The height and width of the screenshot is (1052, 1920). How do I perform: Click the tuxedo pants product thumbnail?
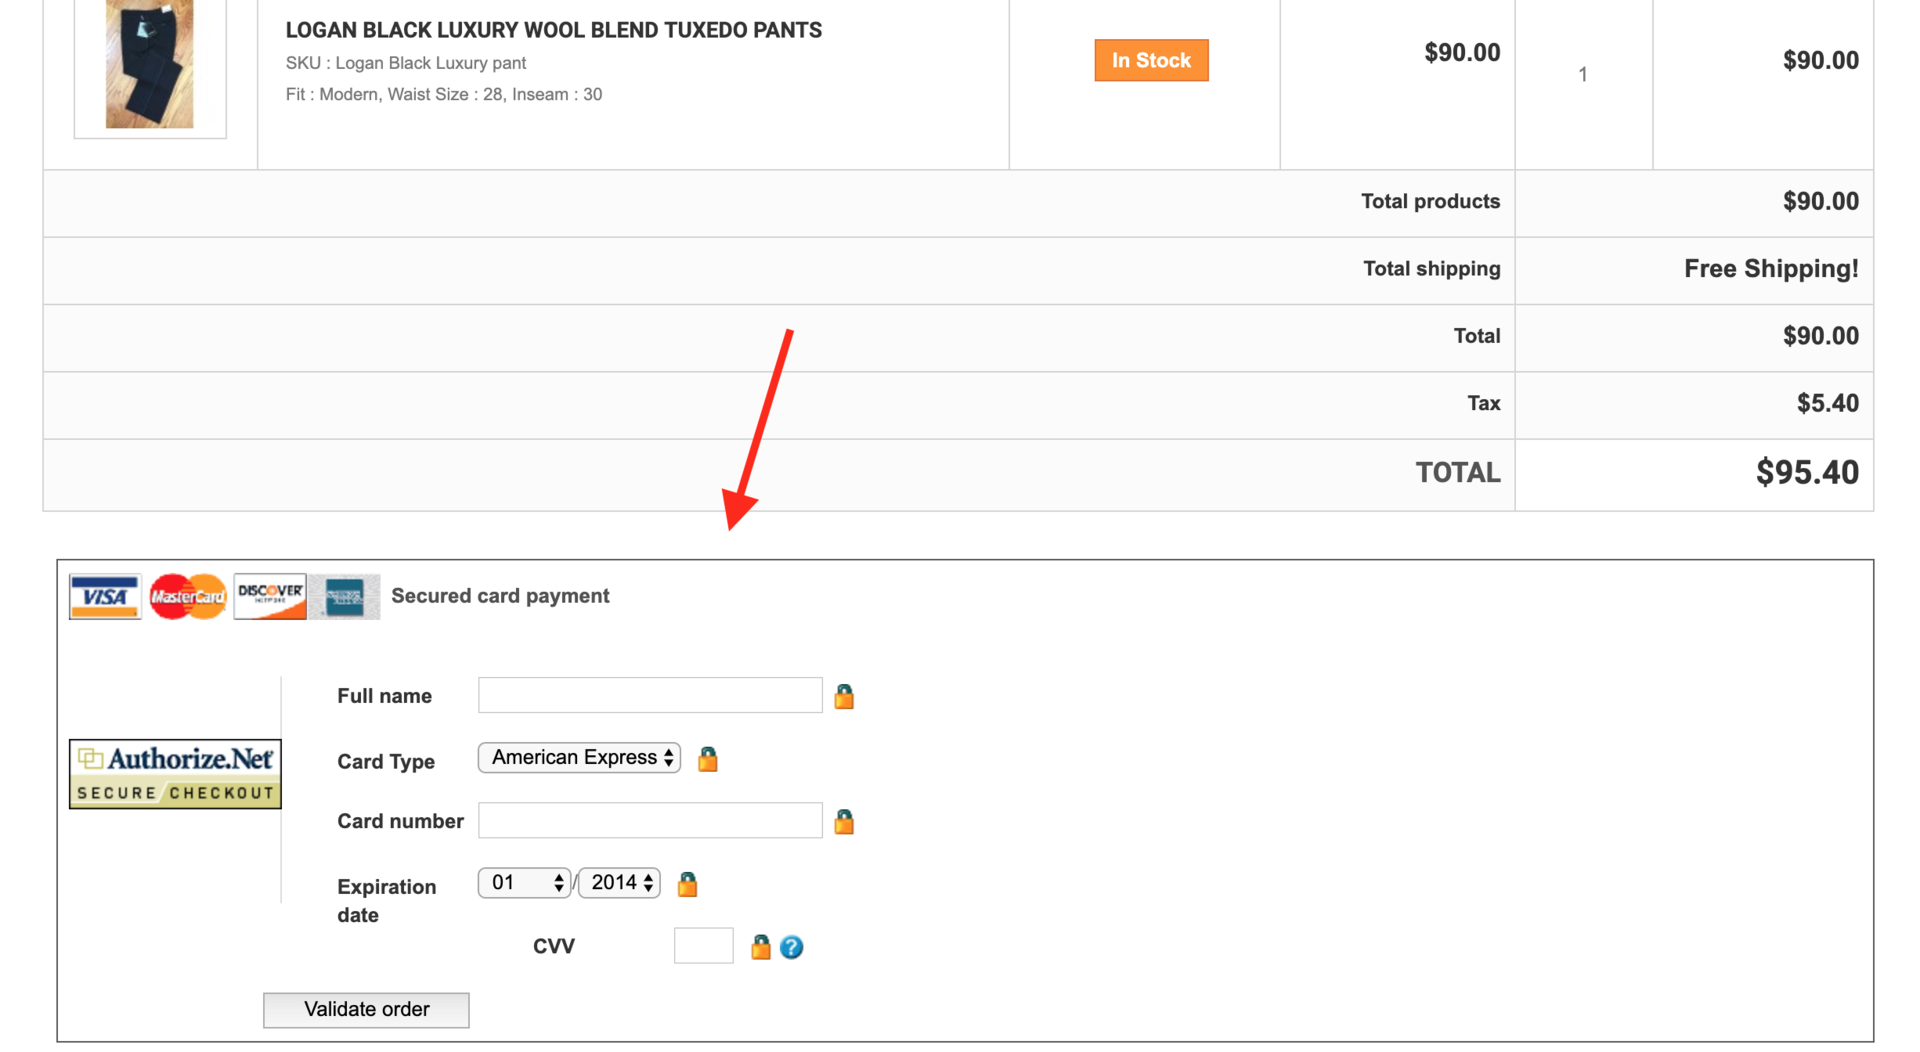[x=150, y=65]
